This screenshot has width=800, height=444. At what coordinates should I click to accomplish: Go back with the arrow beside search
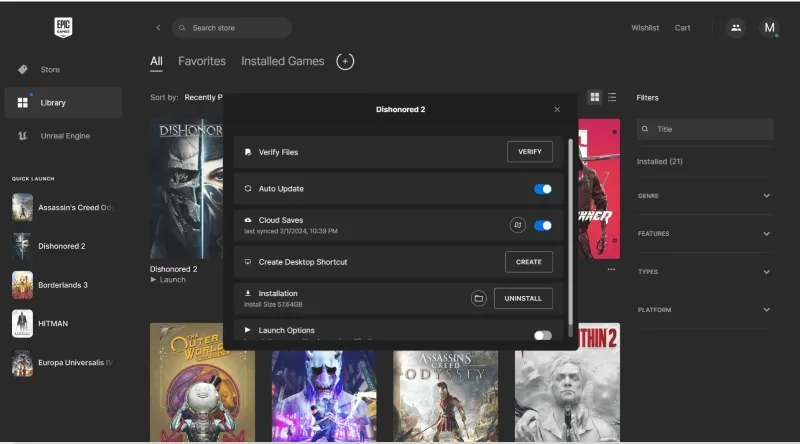[158, 28]
